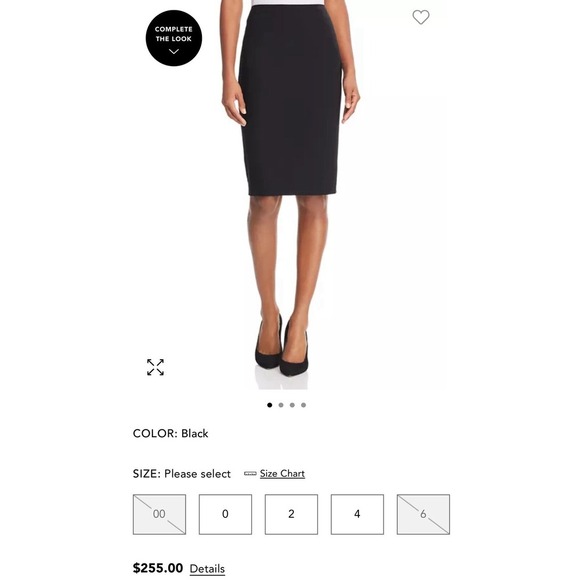Add item to favorites with heart icon
The image size is (580, 580).
(421, 17)
